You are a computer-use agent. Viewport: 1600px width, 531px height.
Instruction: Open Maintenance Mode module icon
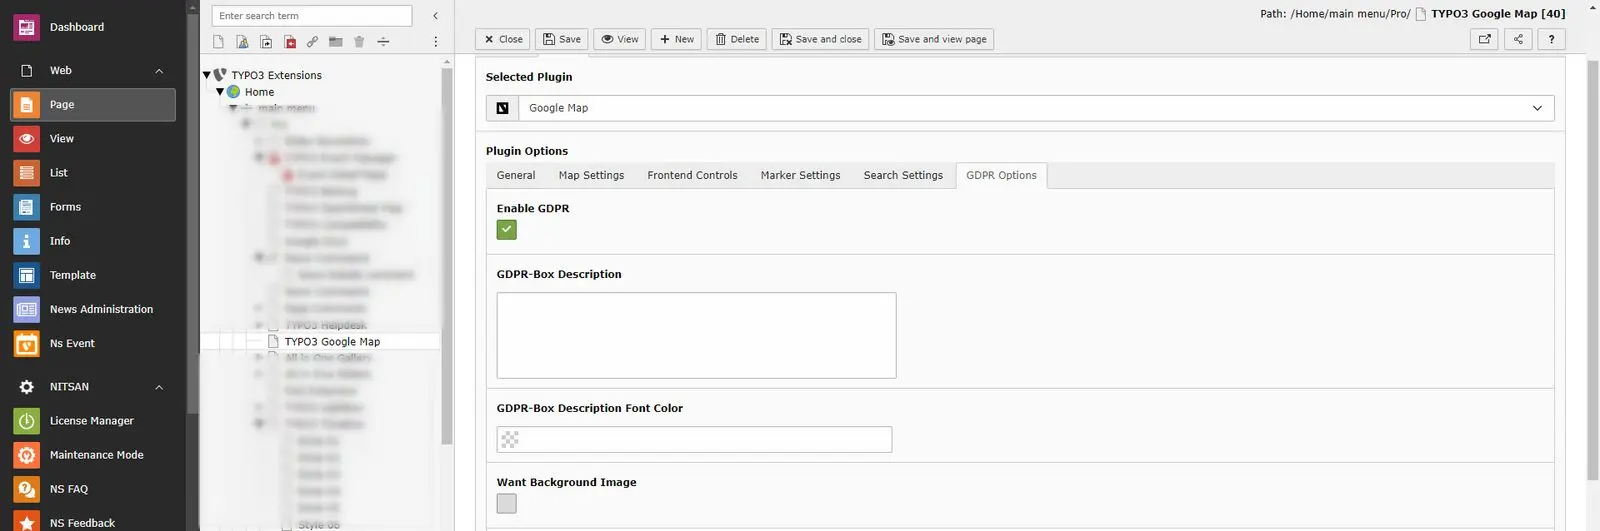pyautogui.click(x=26, y=455)
